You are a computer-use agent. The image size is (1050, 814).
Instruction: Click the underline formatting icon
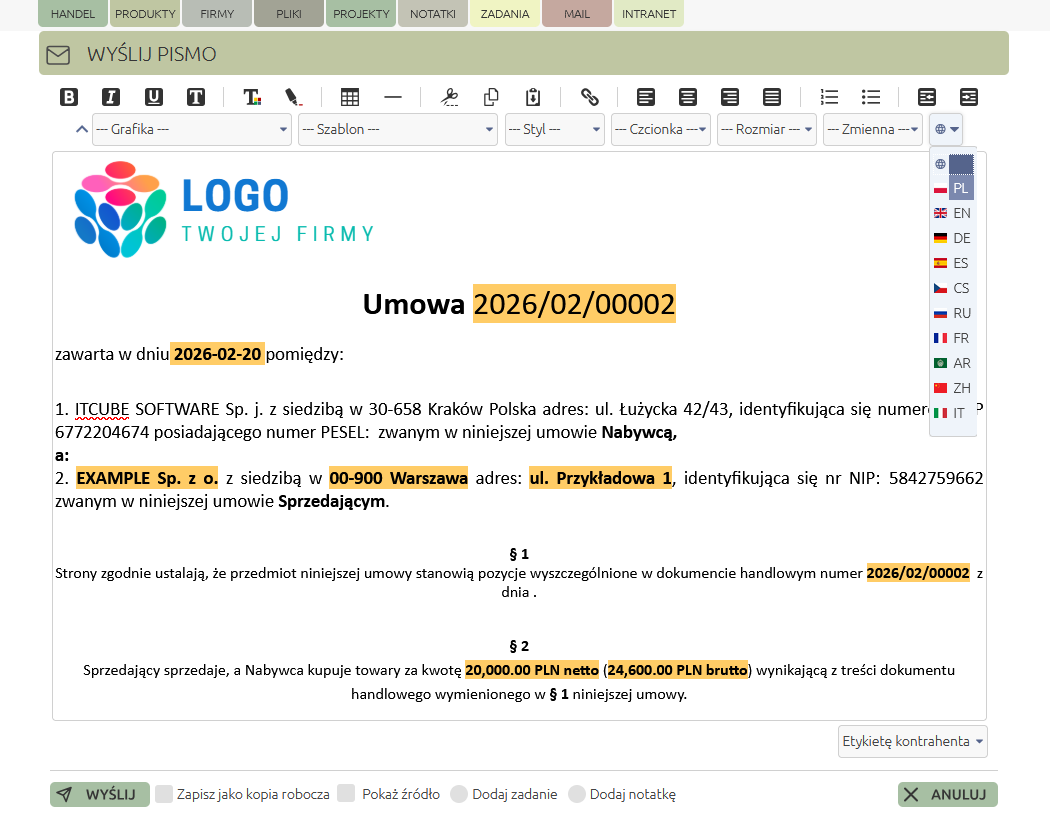pos(154,97)
